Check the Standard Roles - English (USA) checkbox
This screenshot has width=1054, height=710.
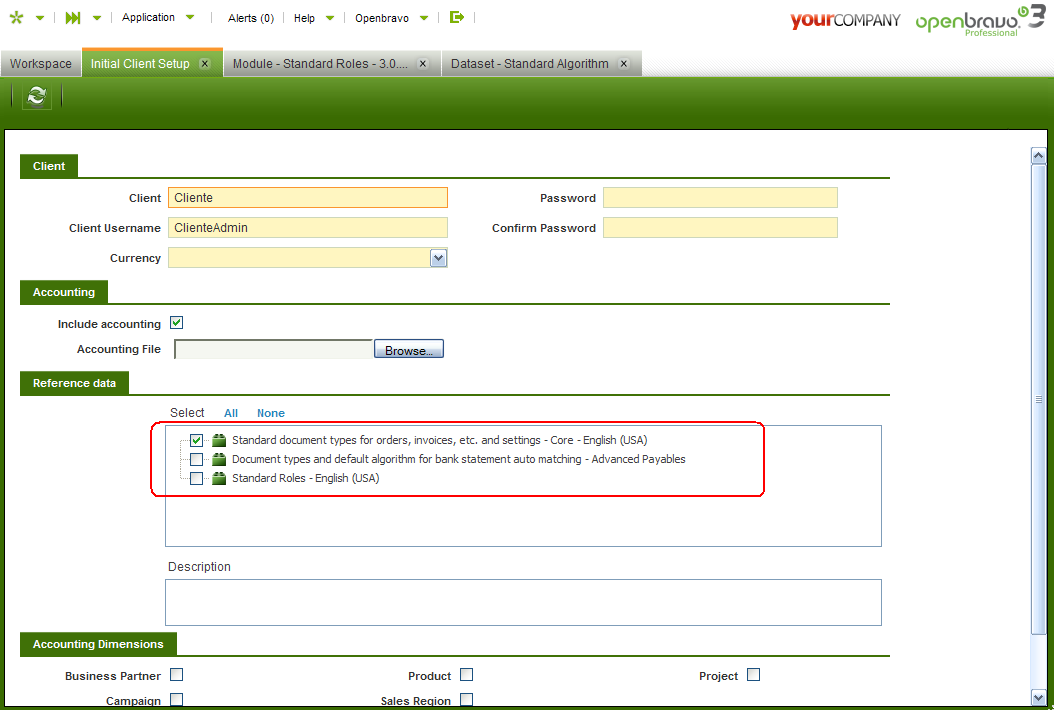coord(196,478)
